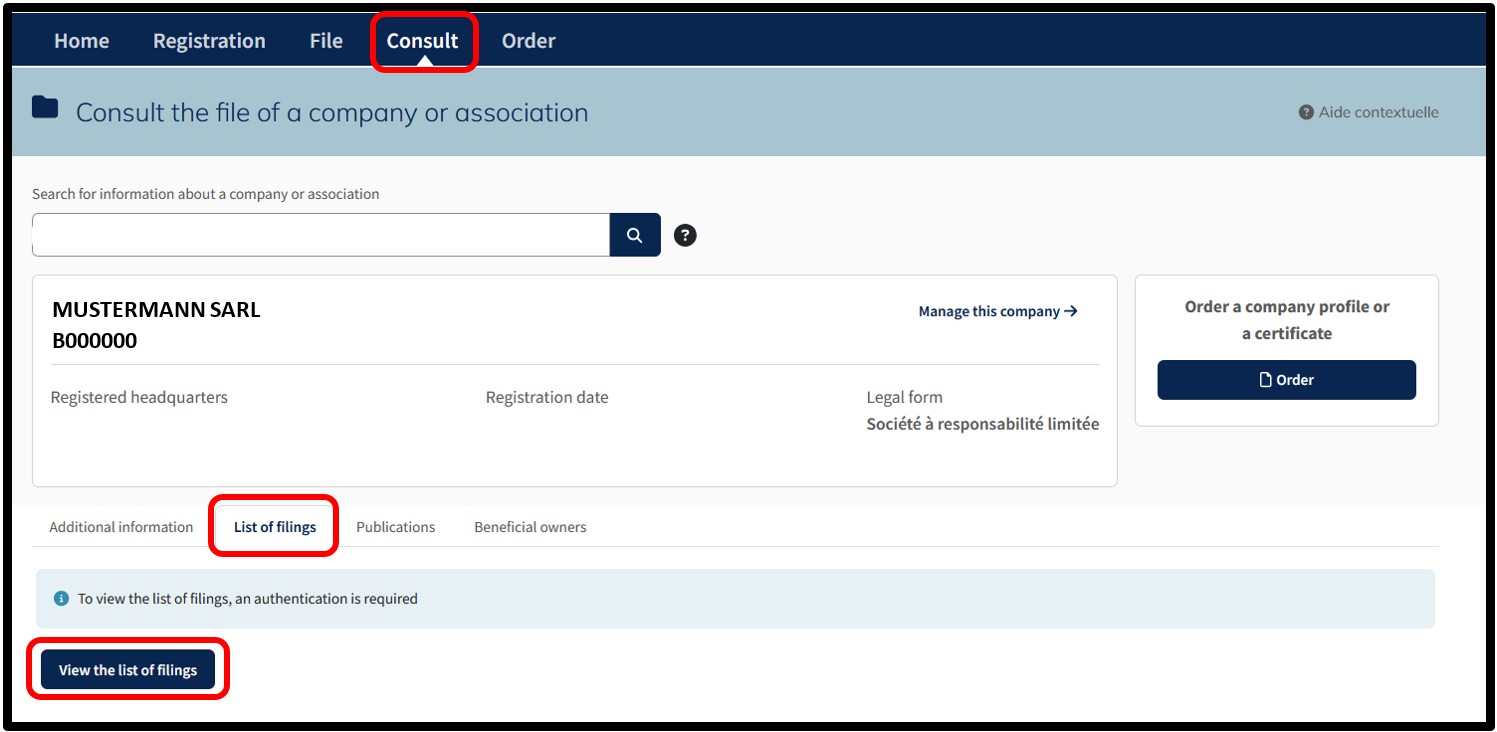The height and width of the screenshot is (732, 1497).
Task: Select the File menu item
Action: pos(326,41)
